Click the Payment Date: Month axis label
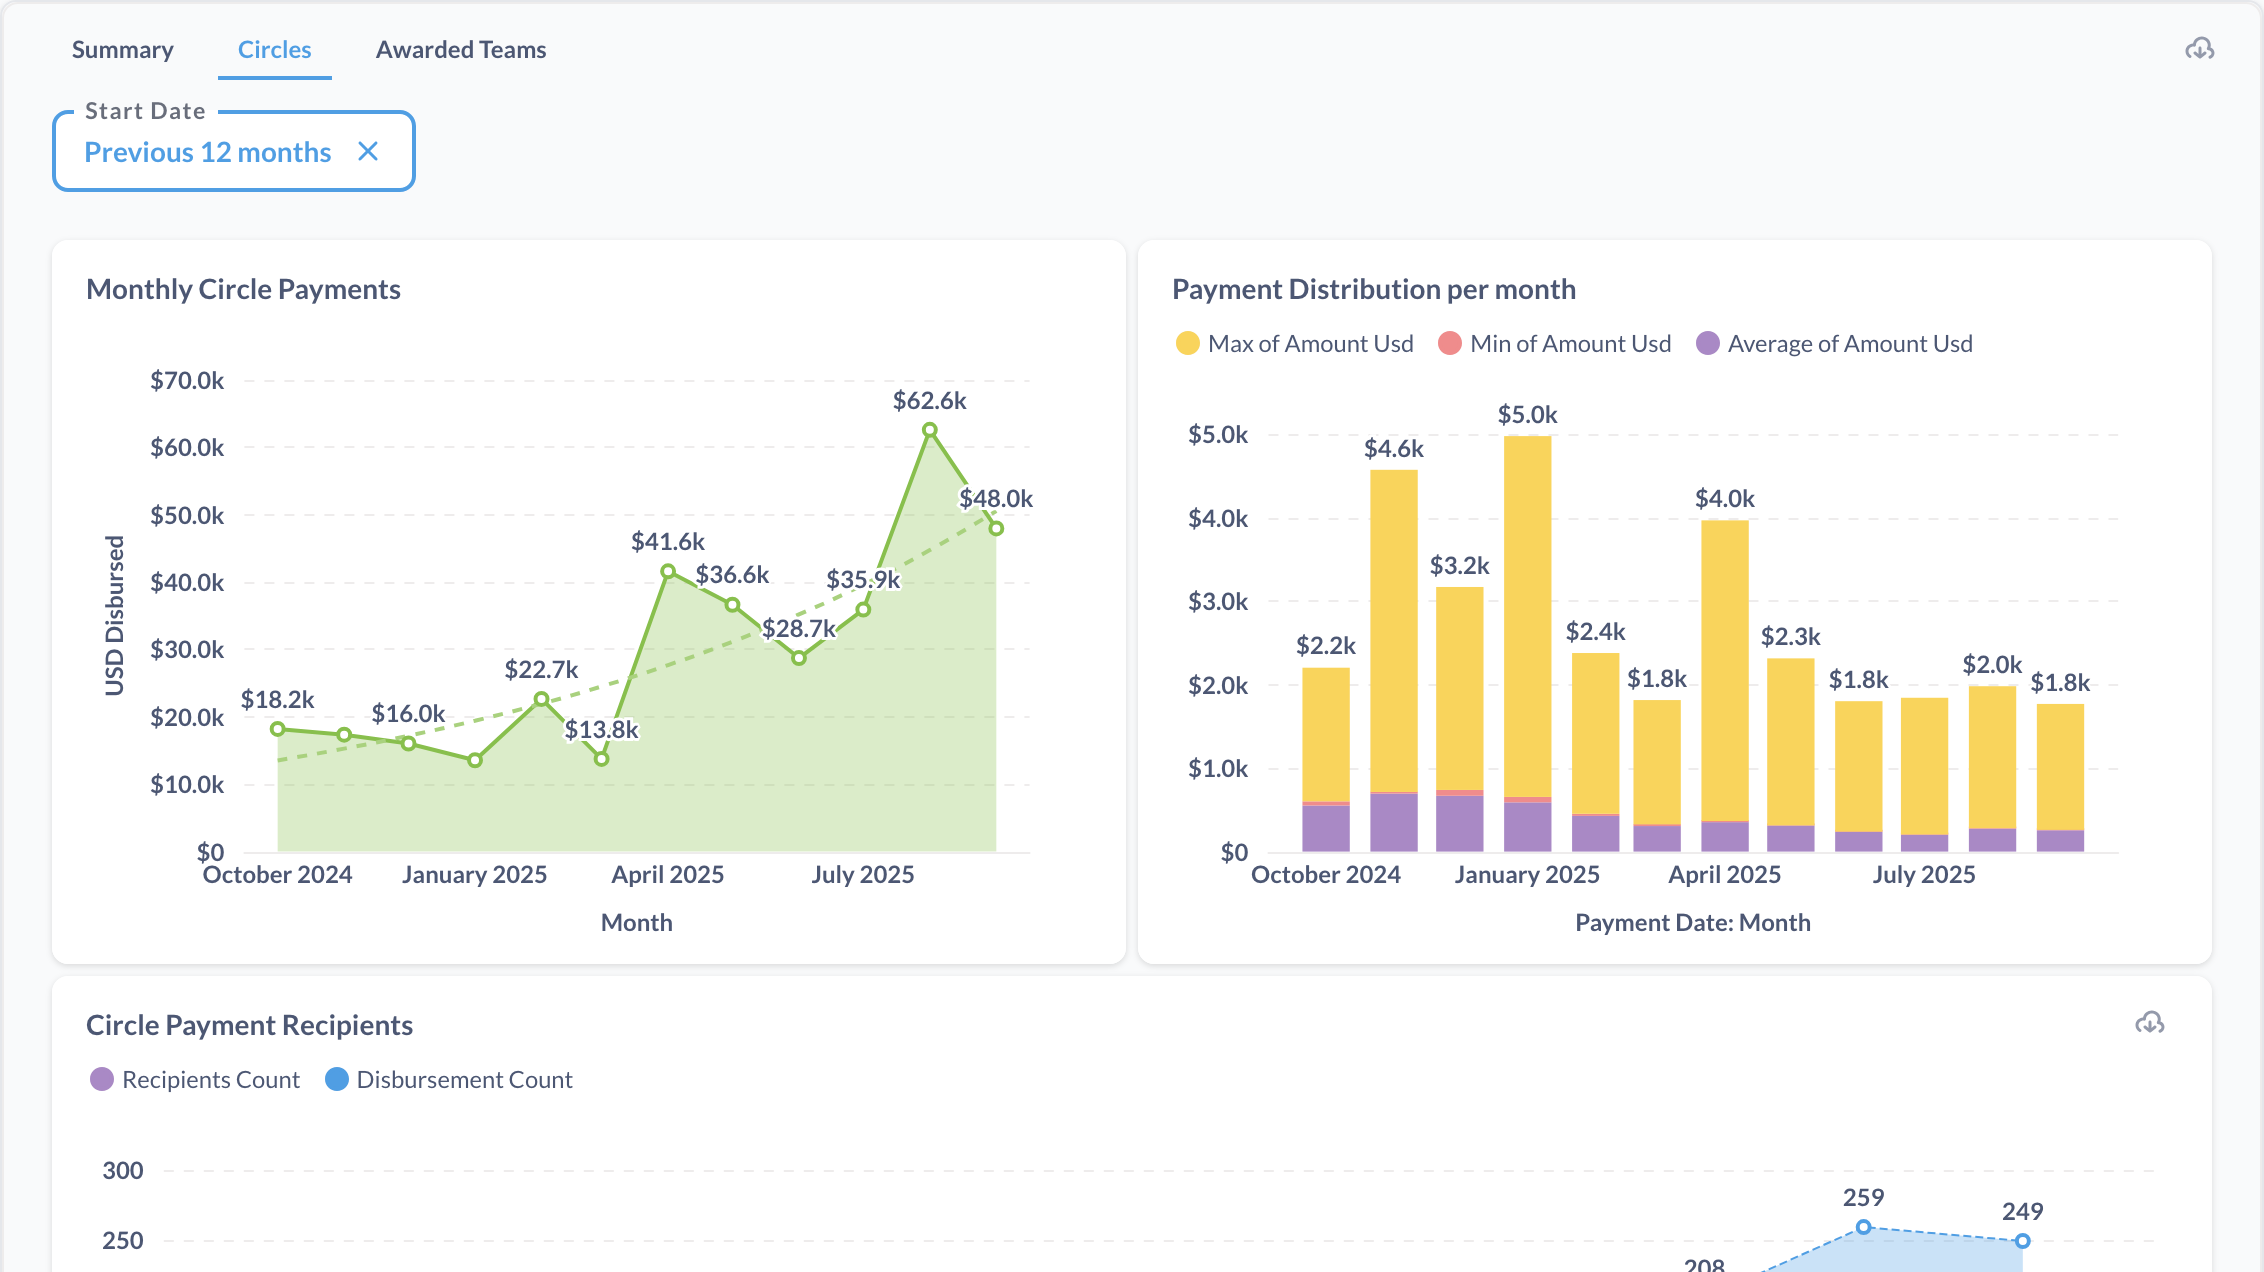The width and height of the screenshot is (2264, 1272). coord(1693,922)
